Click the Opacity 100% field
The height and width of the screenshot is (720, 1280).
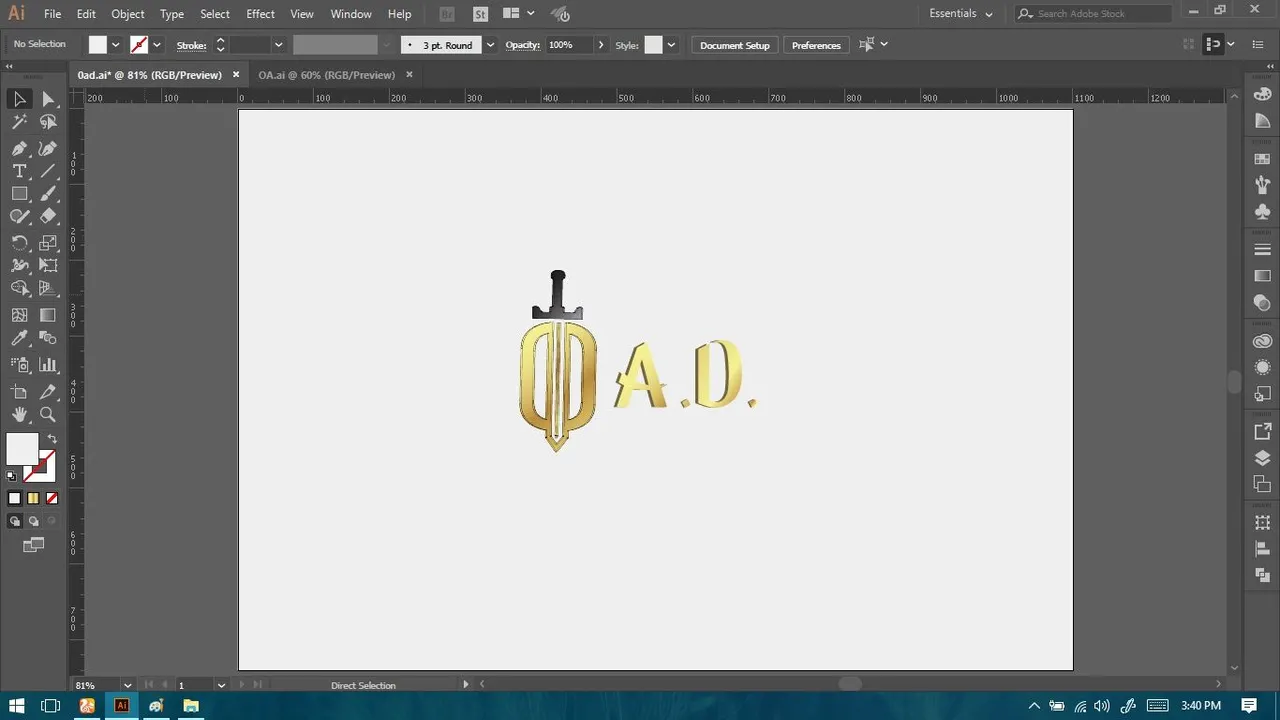pyautogui.click(x=569, y=45)
